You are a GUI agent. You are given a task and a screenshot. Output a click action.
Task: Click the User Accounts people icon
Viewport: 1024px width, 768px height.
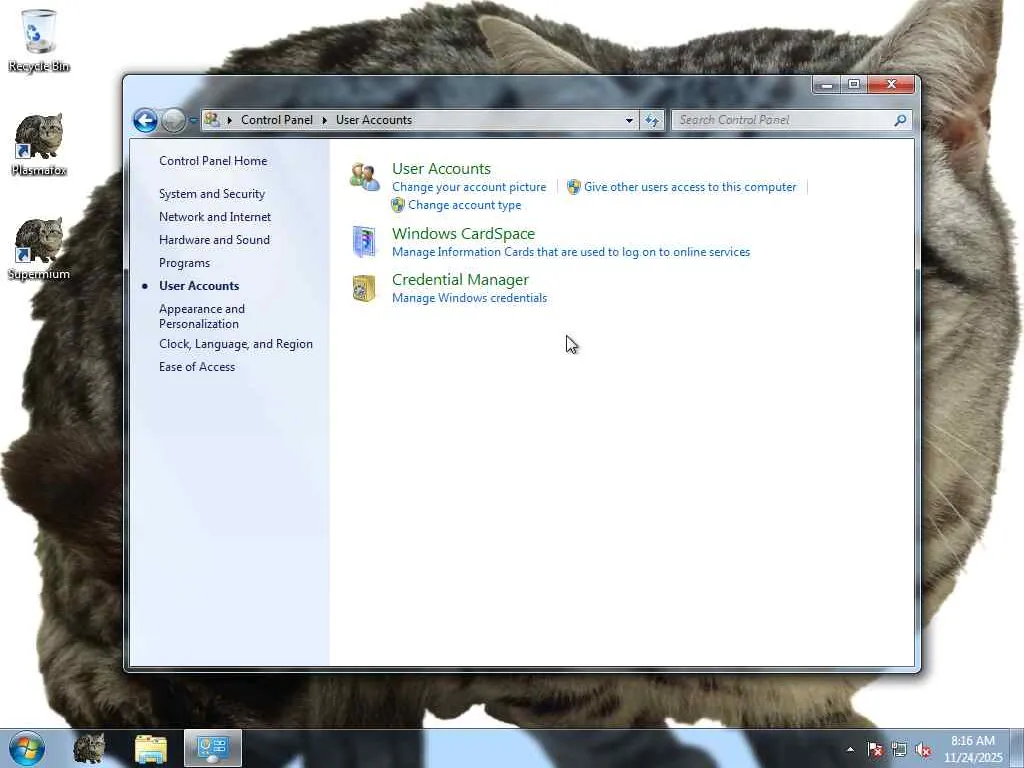pos(364,177)
